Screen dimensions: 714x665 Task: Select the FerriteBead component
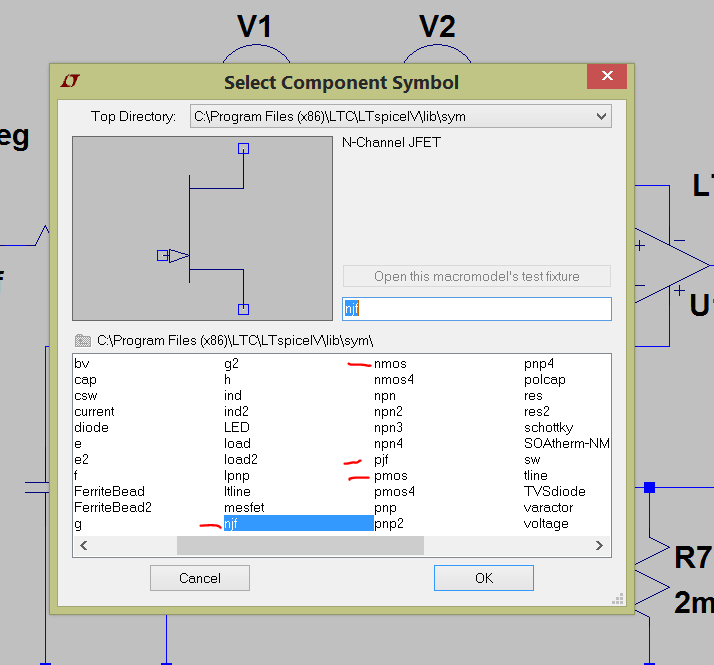[x=109, y=491]
